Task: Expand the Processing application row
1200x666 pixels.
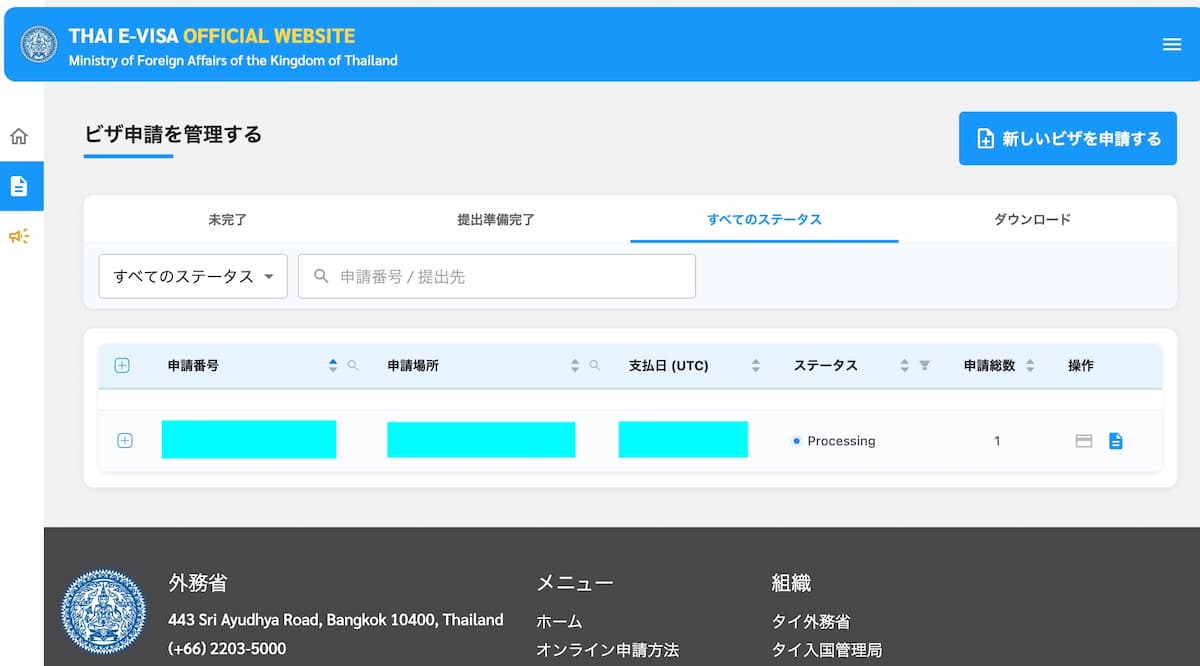Action: pos(125,441)
